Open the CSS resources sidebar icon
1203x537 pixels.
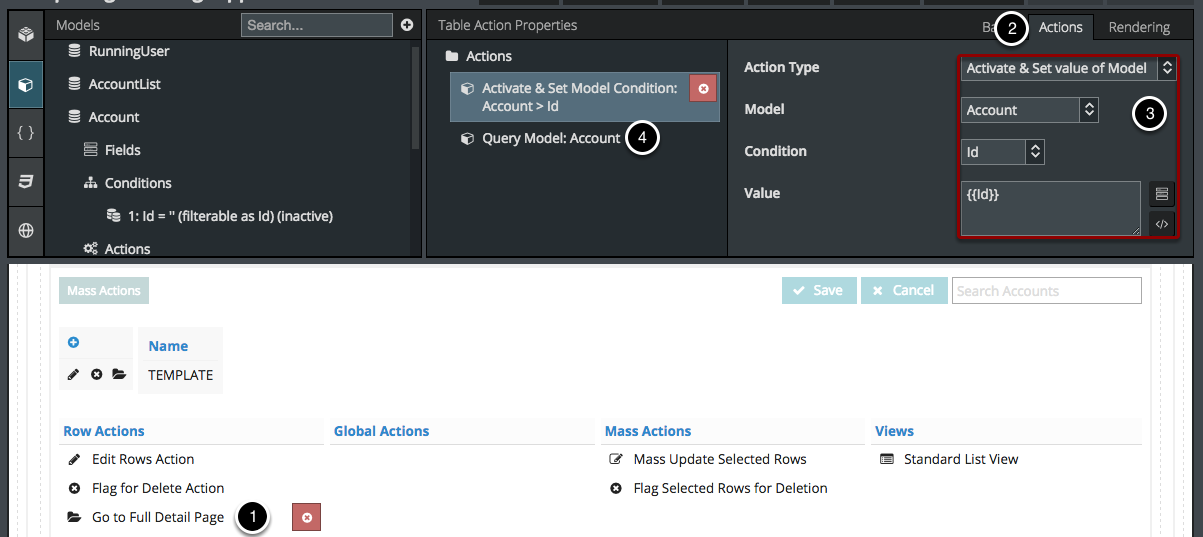(x=26, y=181)
